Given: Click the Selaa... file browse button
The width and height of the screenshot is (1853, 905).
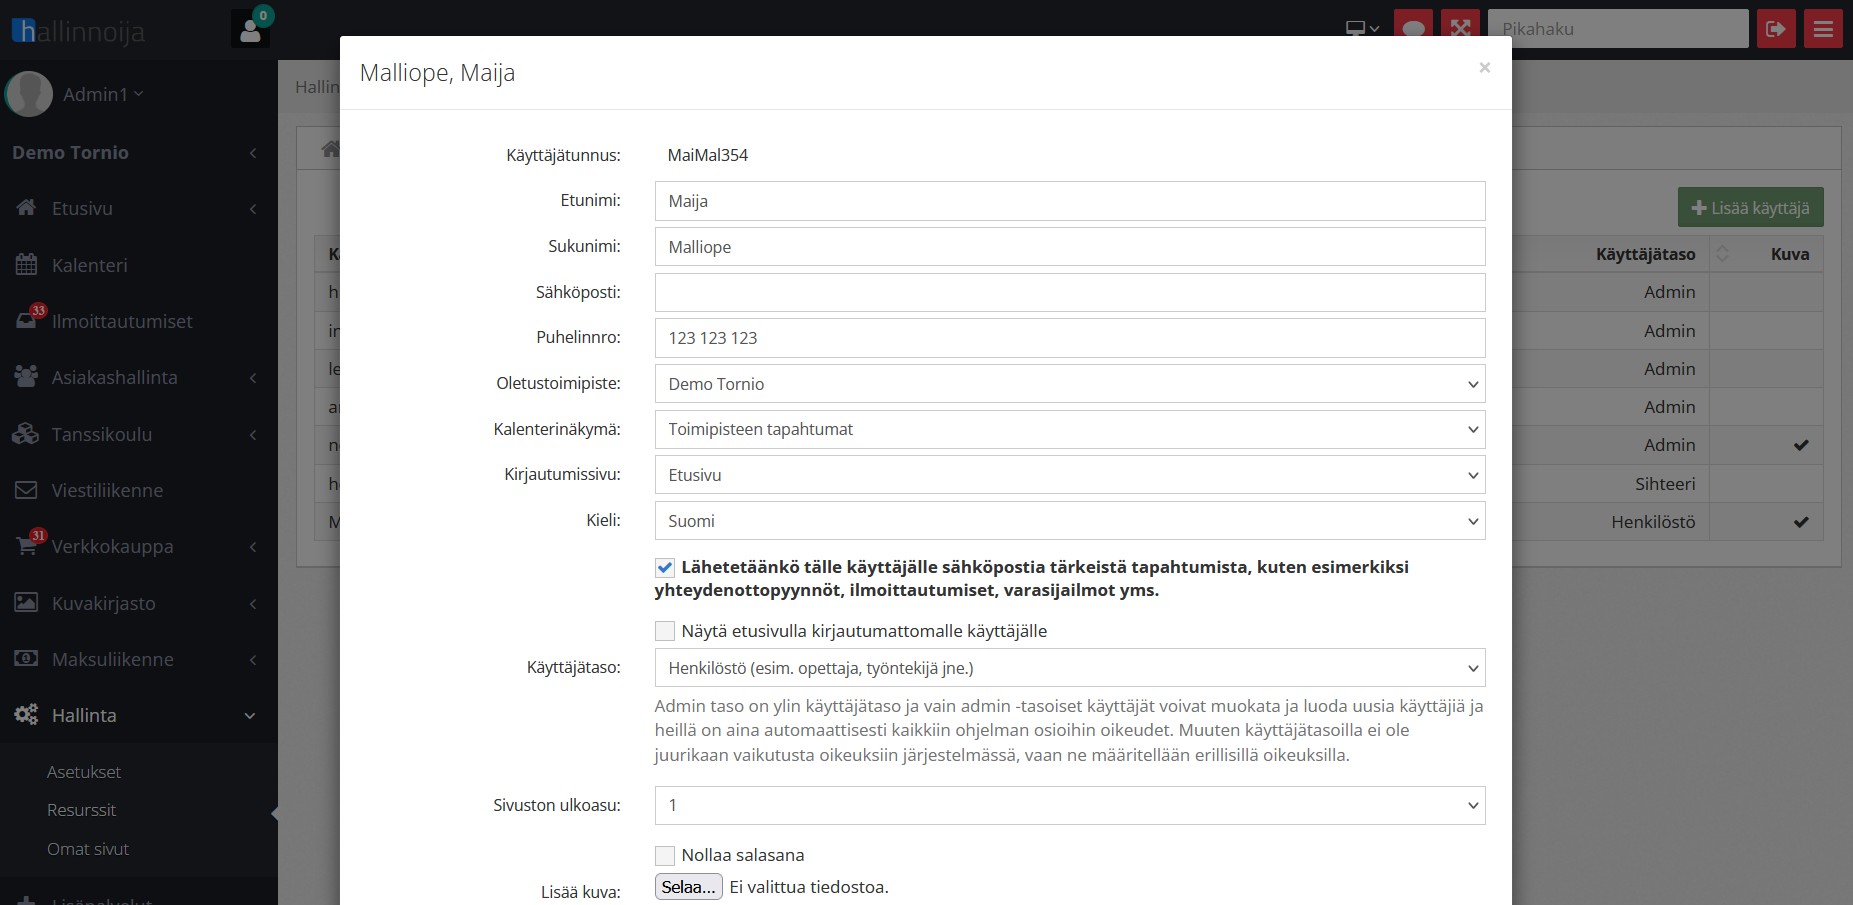Looking at the screenshot, I should coord(688,887).
